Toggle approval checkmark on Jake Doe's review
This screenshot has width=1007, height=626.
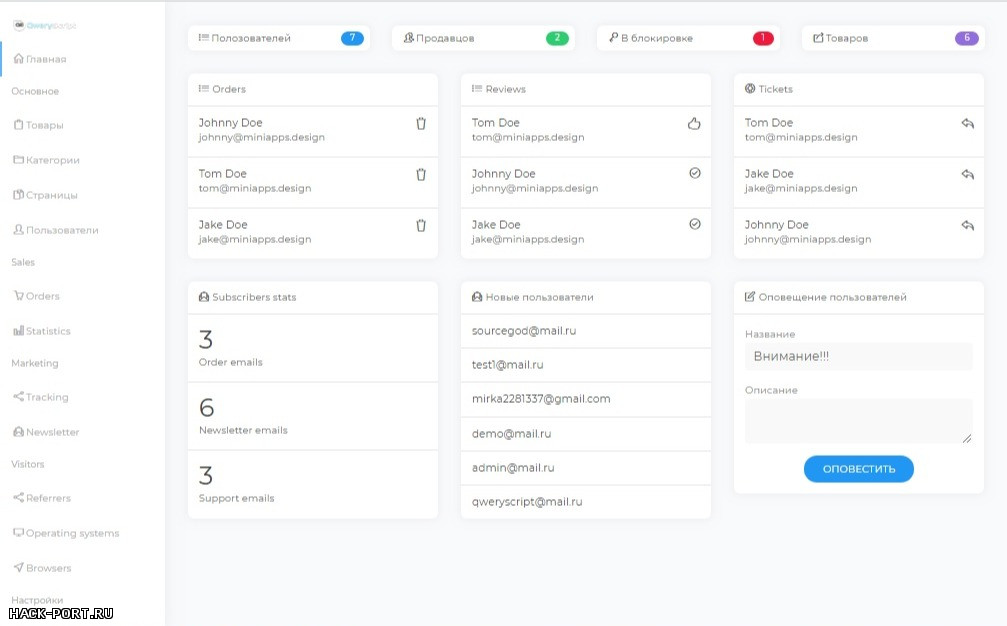tap(695, 224)
